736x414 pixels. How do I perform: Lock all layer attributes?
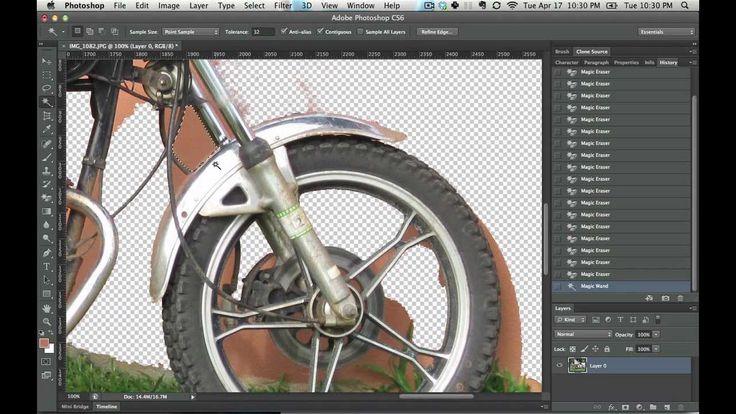pyautogui.click(x=607, y=349)
